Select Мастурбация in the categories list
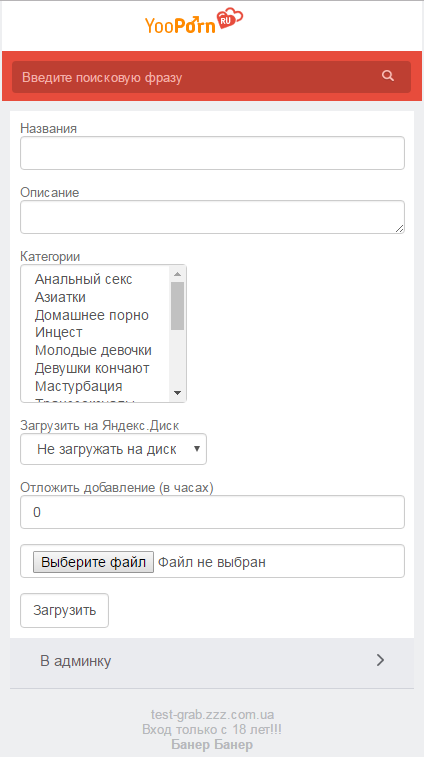 (78, 386)
